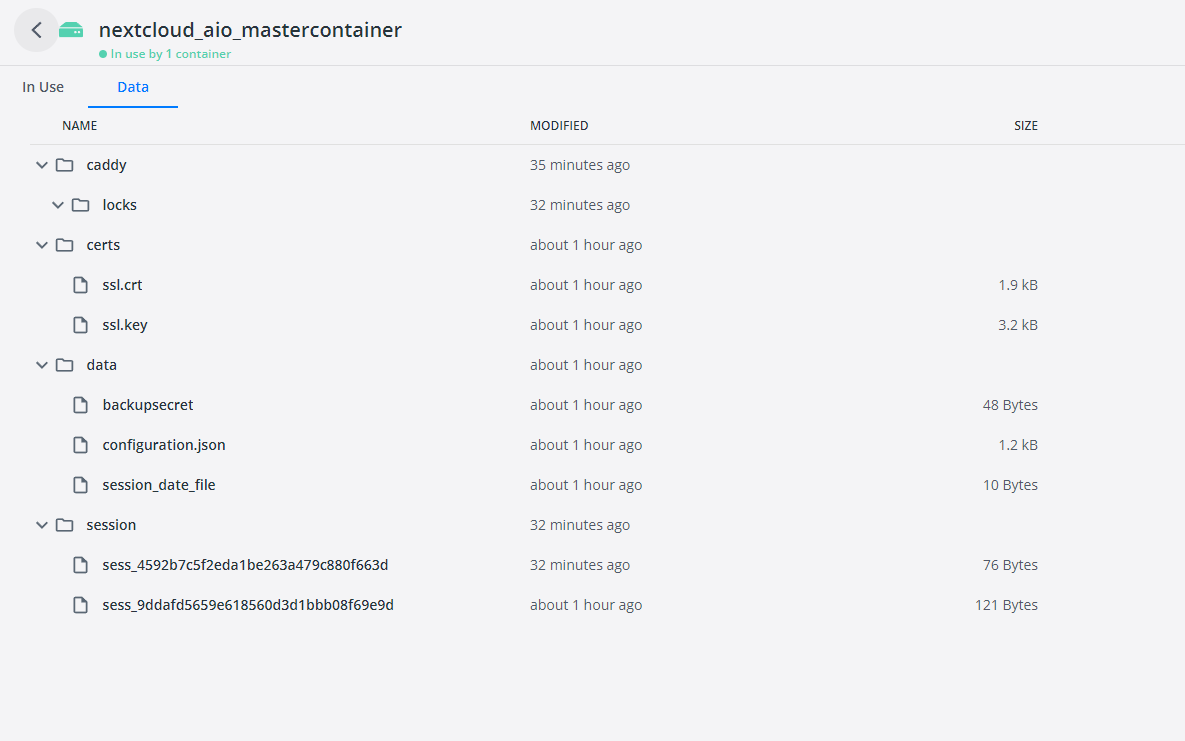This screenshot has width=1185, height=741.
Task: Click the 1.2 kB size of configuration.json
Action: click(1018, 445)
